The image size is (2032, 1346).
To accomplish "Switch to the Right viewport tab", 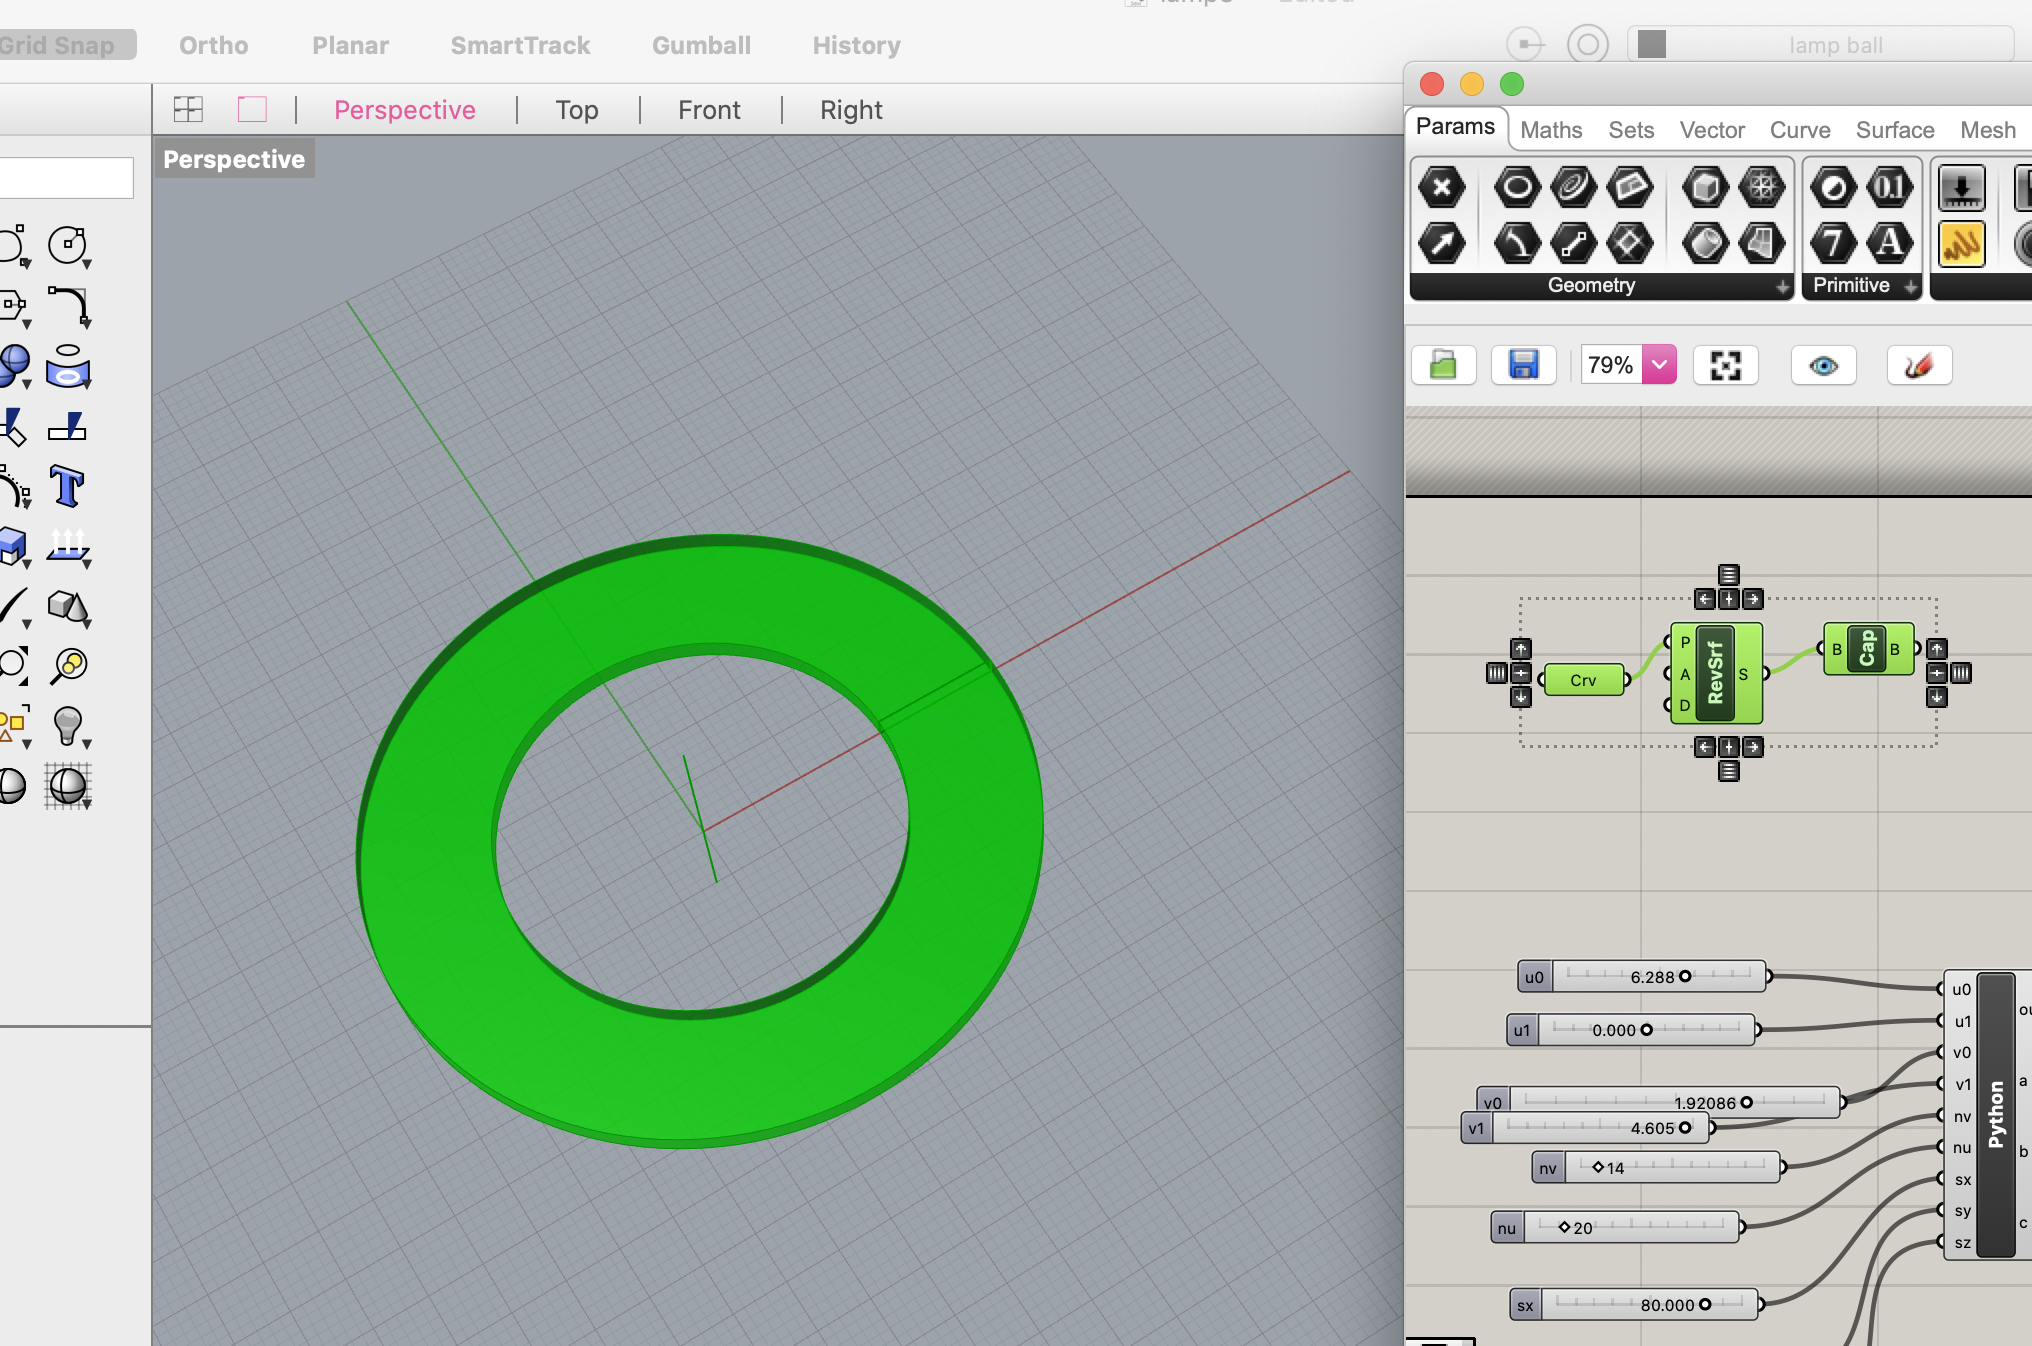I will click(x=851, y=110).
